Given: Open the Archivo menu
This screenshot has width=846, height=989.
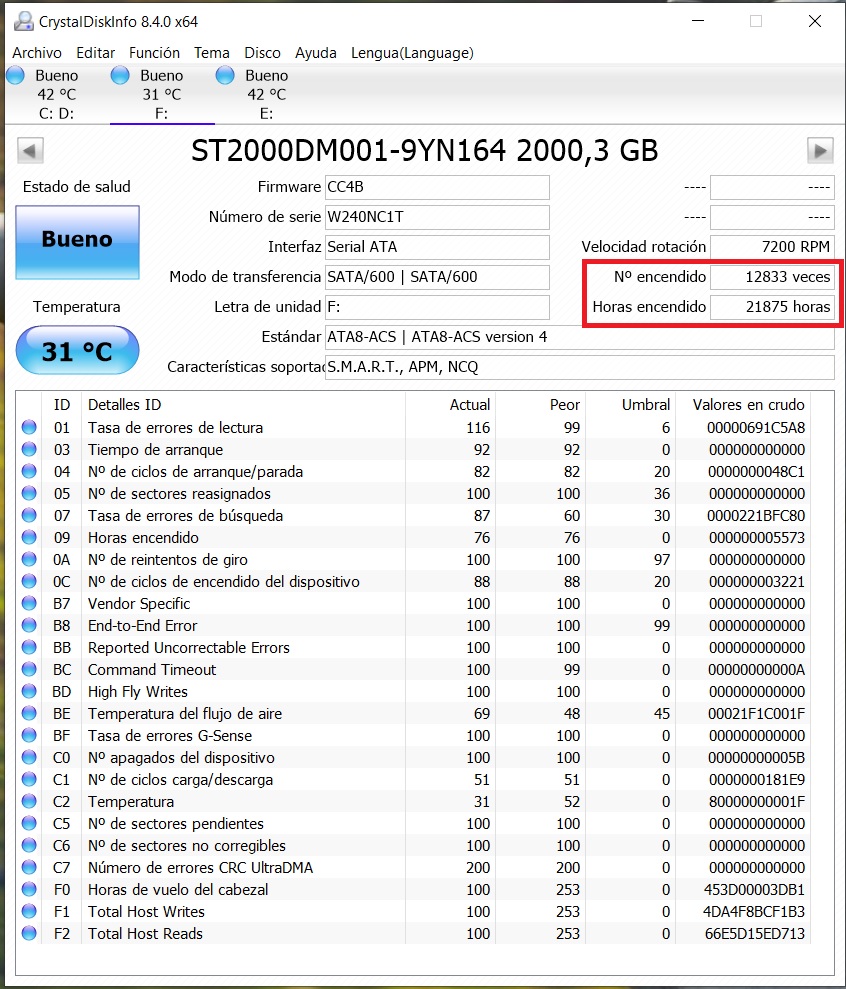Looking at the screenshot, I should (x=37, y=53).
